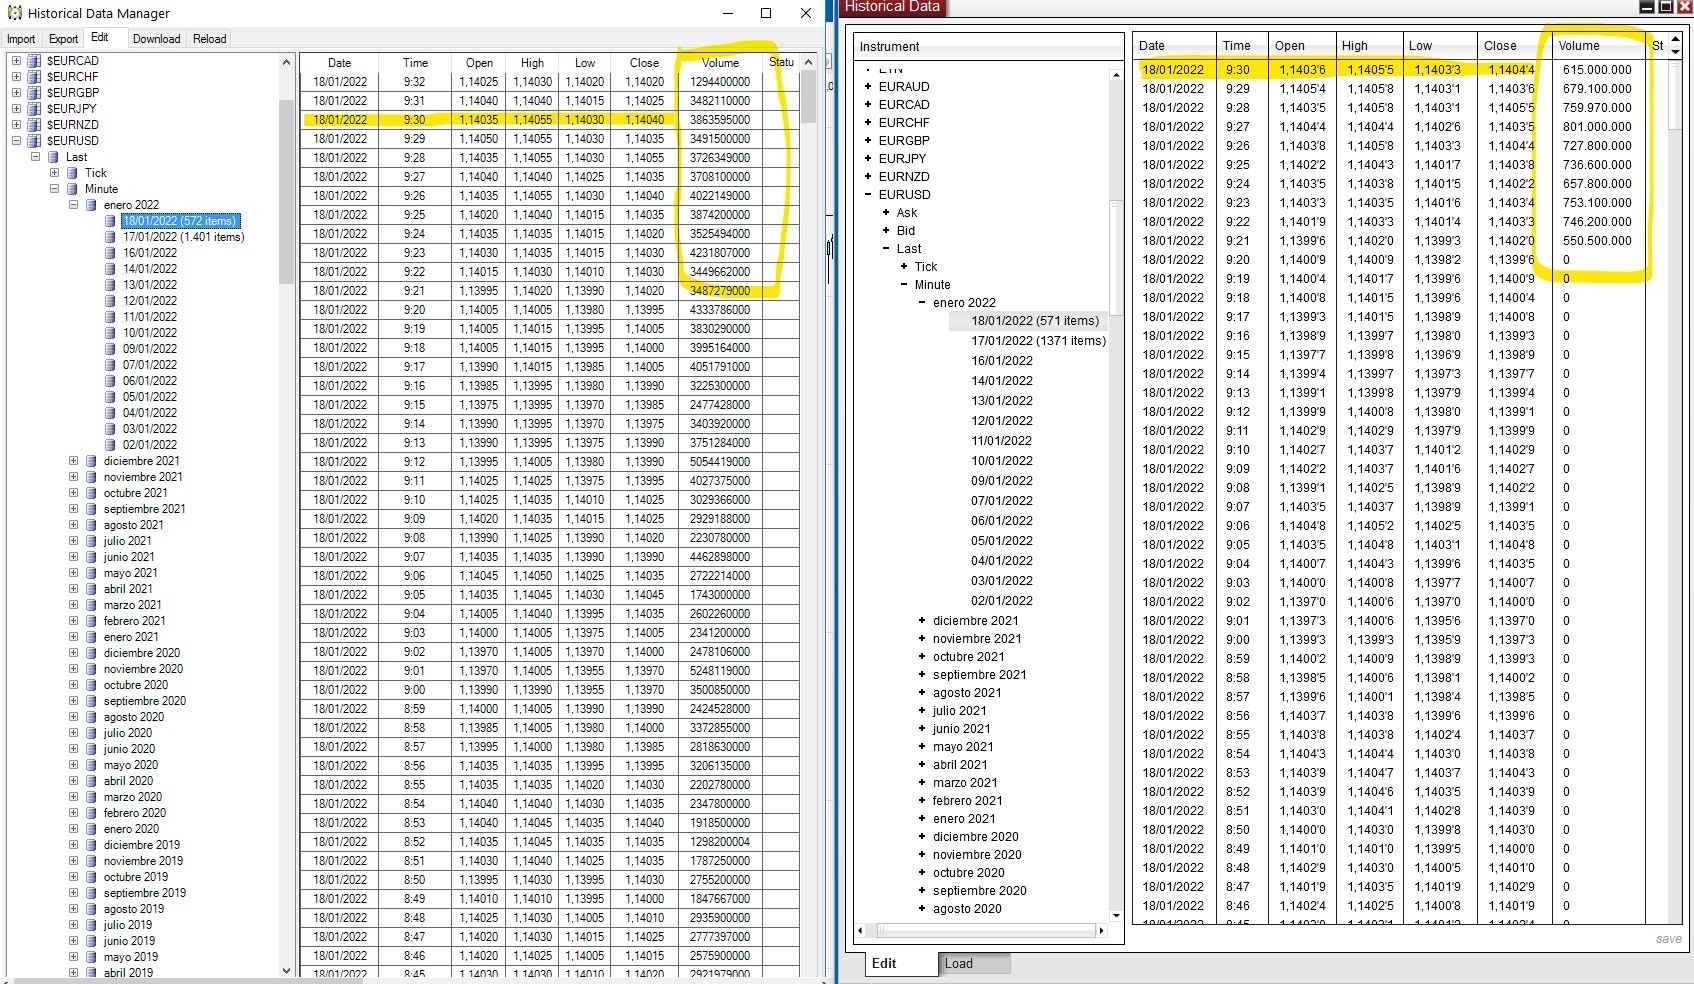The width and height of the screenshot is (1694, 984).
Task: Select '17/01/2022 (1.401 items)' in Data Manager
Action: 184,237
